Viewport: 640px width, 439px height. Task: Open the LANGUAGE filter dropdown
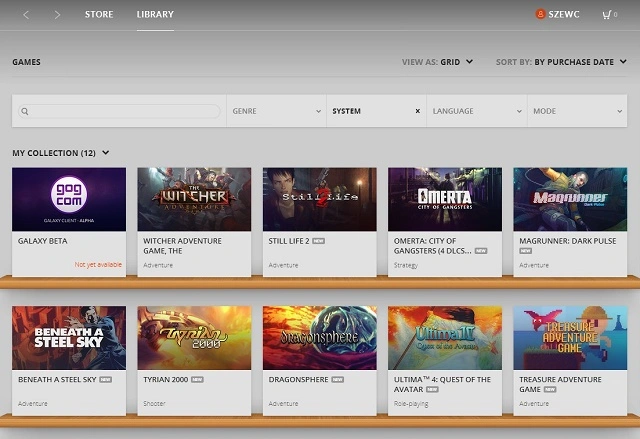pyautogui.click(x=477, y=111)
